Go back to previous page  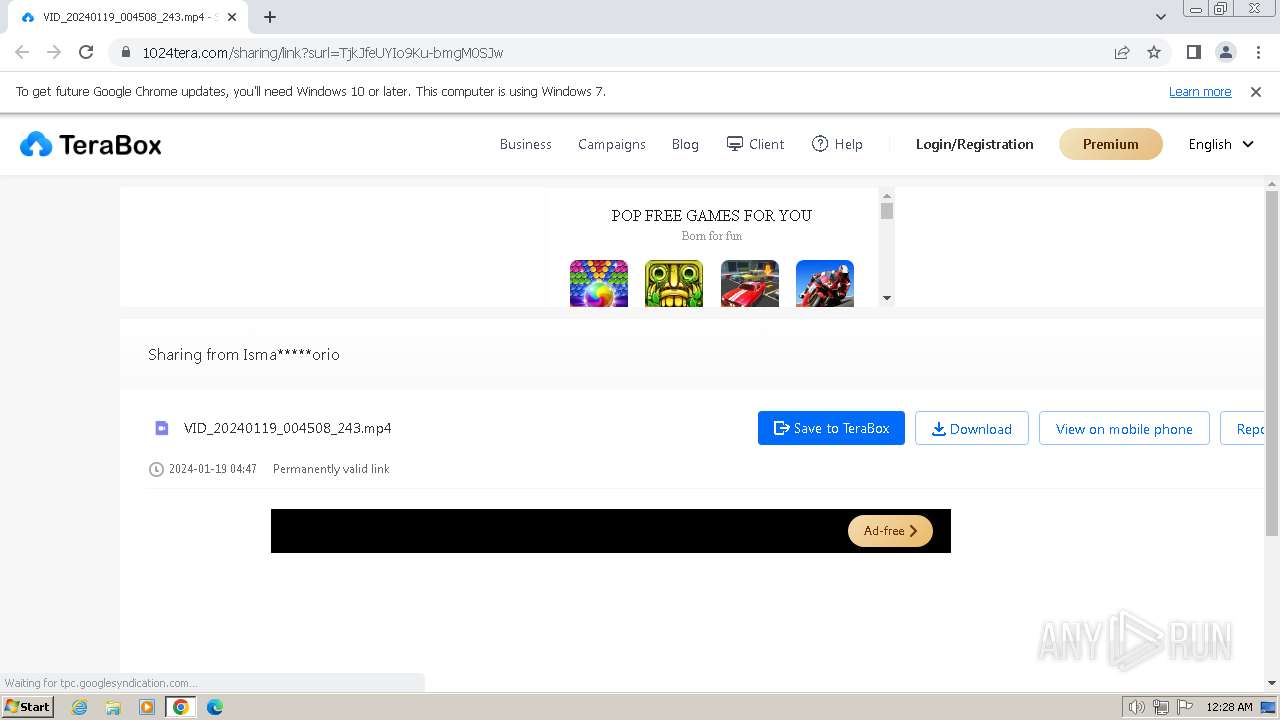[x=22, y=52]
